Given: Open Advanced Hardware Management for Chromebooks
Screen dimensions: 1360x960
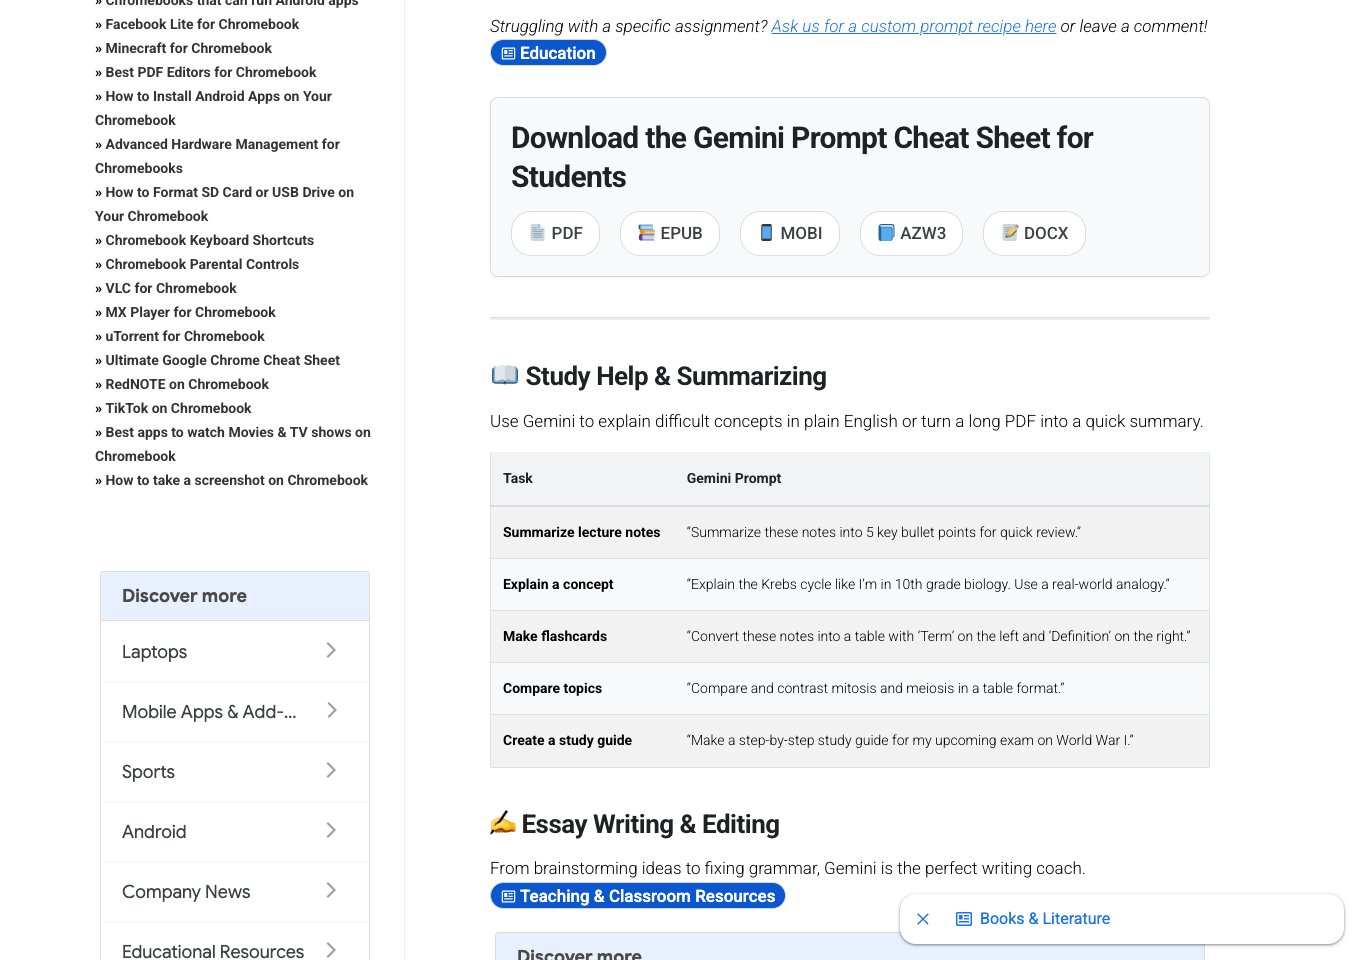Looking at the screenshot, I should (217, 156).
